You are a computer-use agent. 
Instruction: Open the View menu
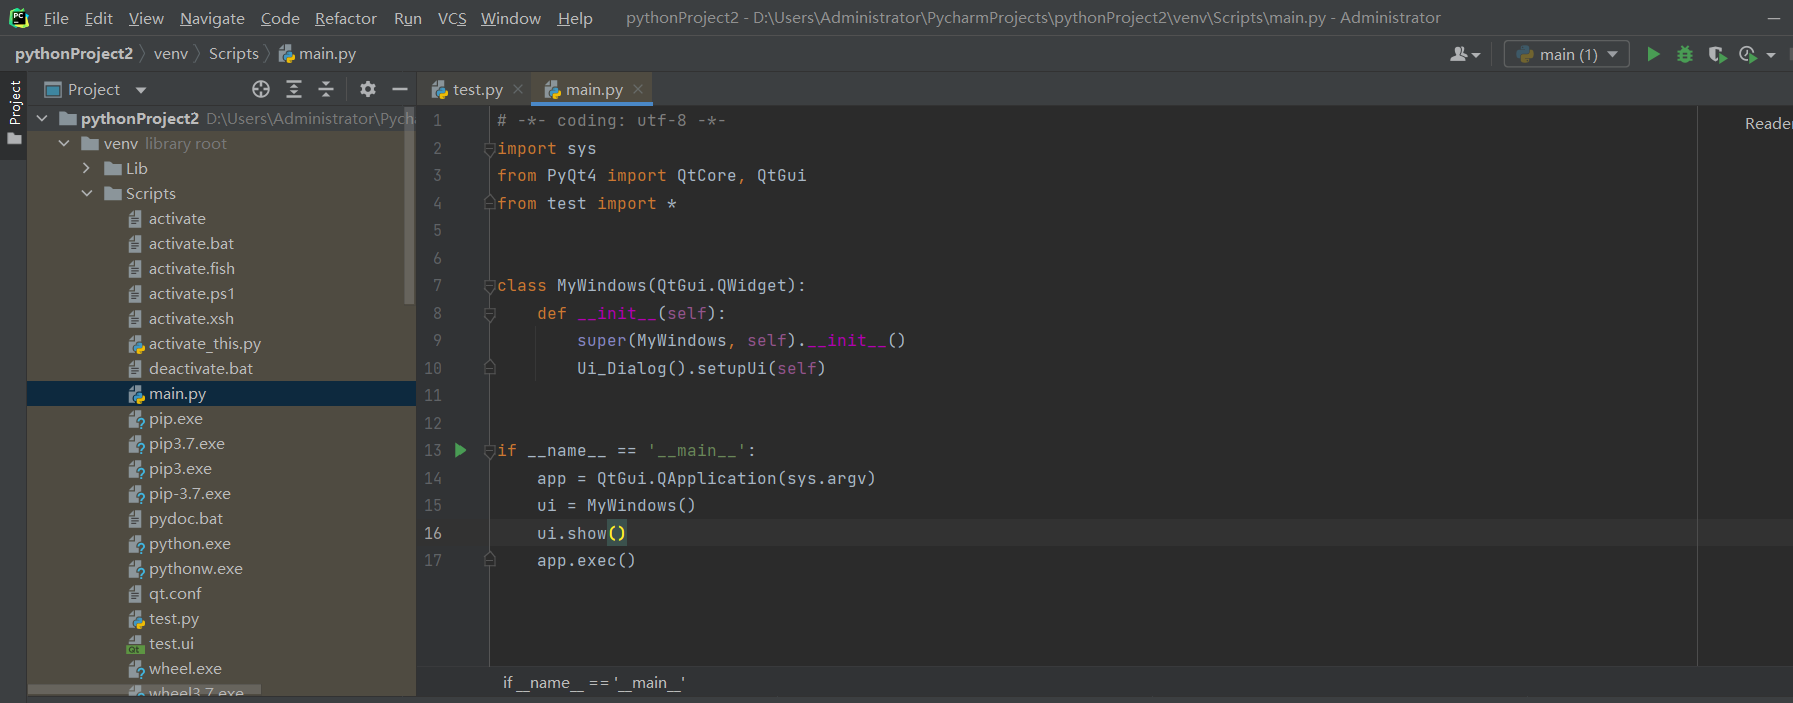coord(146,18)
